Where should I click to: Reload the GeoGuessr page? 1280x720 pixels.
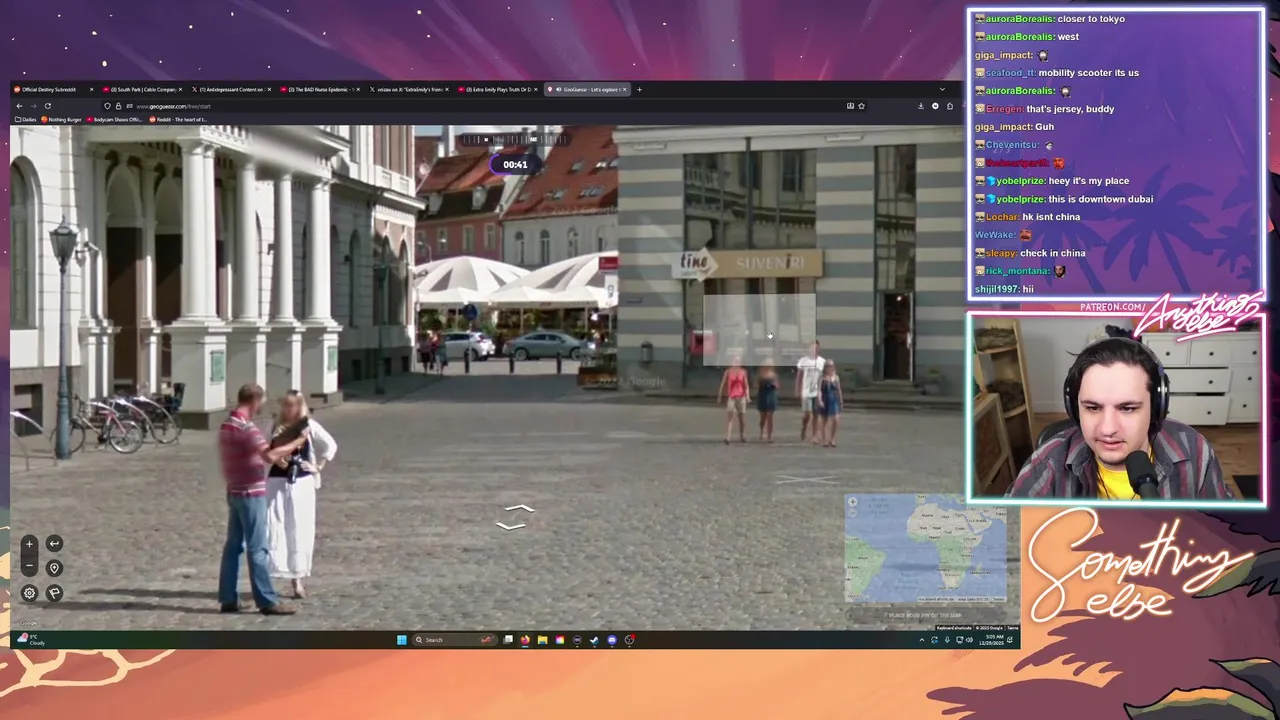click(x=47, y=106)
